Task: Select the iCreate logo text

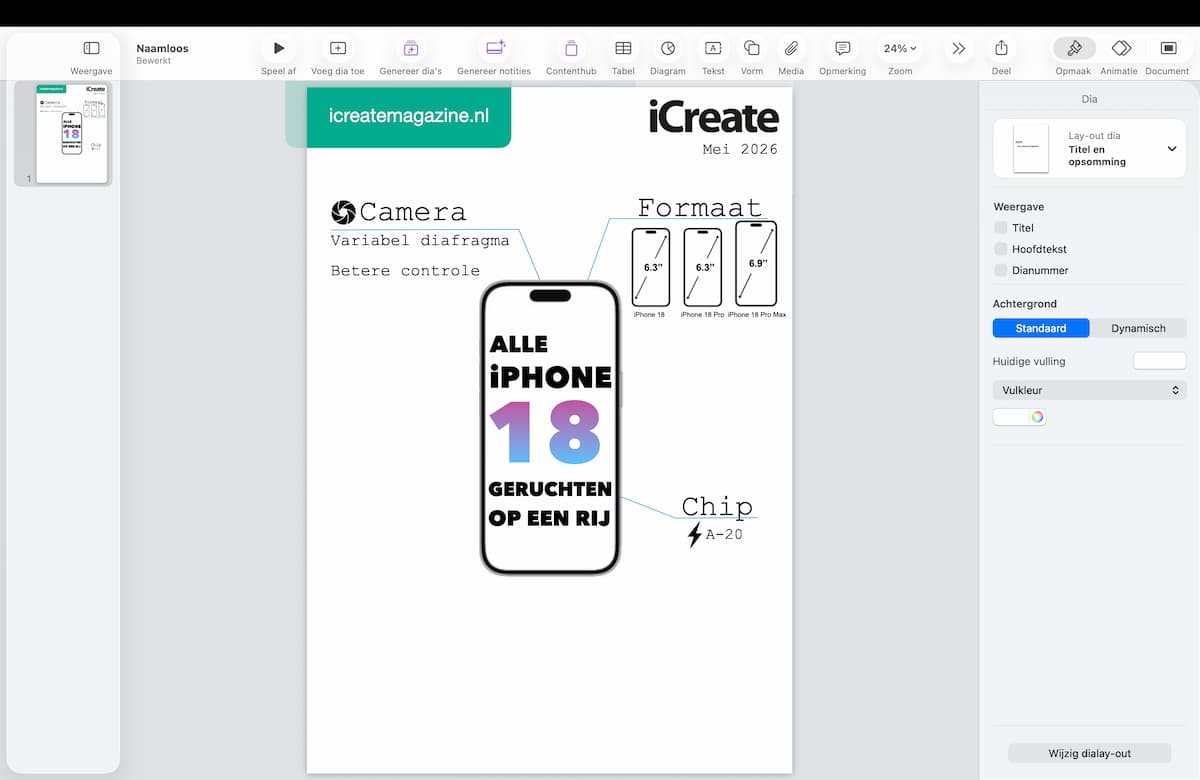Action: point(713,117)
